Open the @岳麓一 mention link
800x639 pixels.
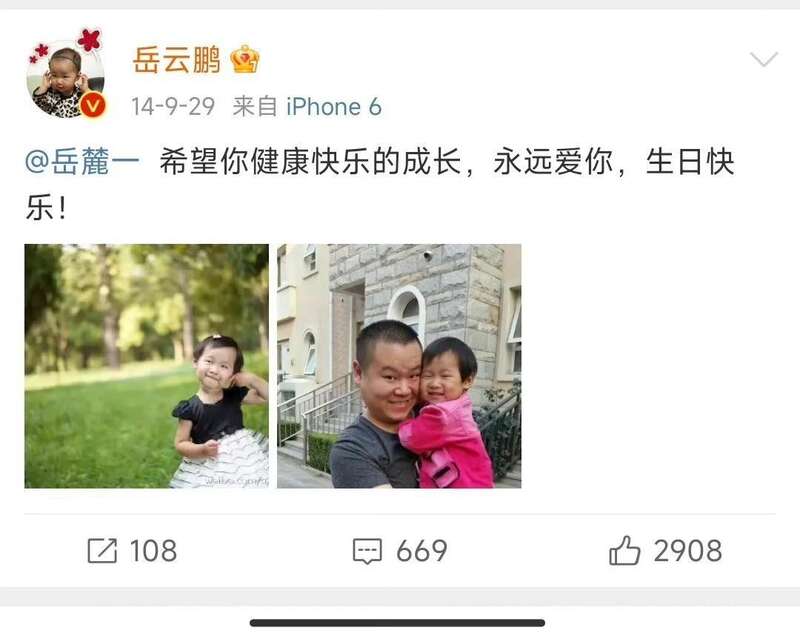coord(82,162)
